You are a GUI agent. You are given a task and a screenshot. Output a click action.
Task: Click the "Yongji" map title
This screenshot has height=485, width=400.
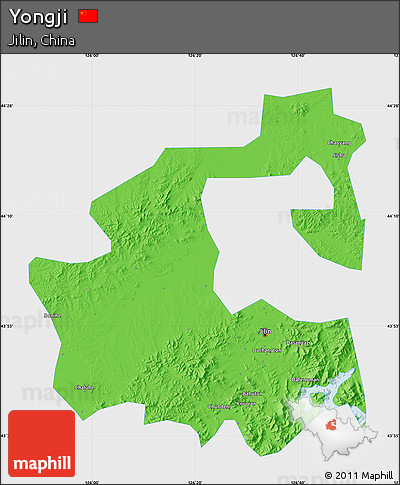click(38, 17)
